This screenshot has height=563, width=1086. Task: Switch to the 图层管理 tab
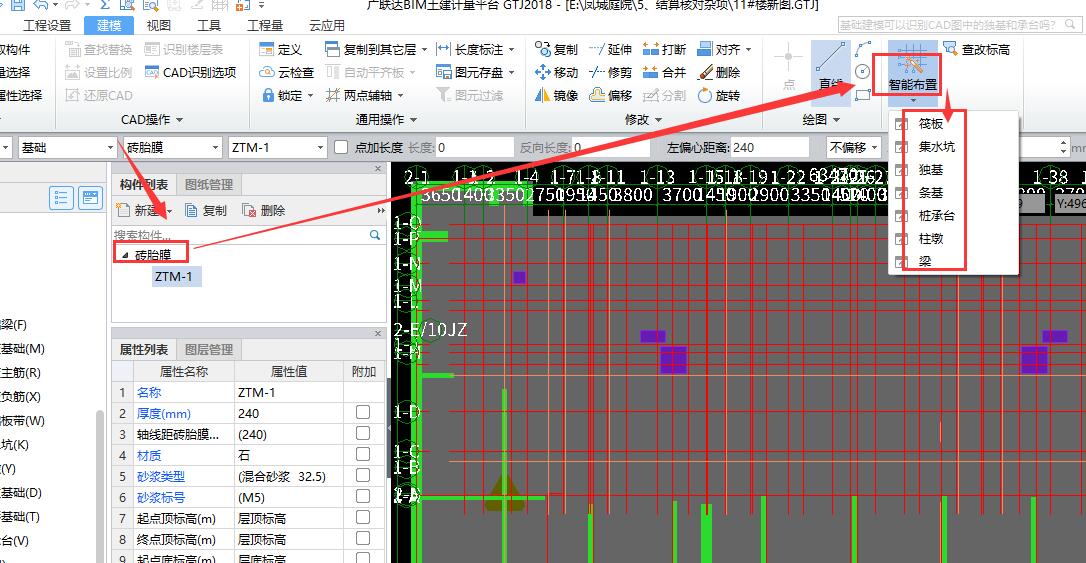pyautogui.click(x=208, y=350)
